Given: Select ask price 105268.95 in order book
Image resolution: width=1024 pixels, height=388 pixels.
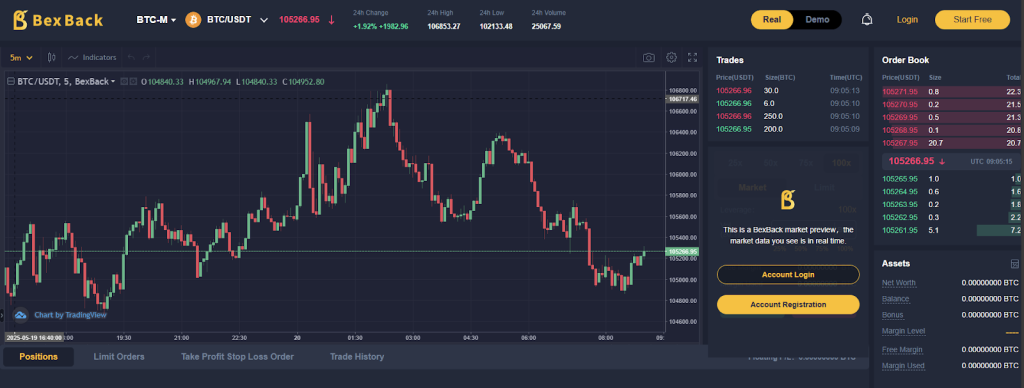Looking at the screenshot, I should click(x=899, y=130).
